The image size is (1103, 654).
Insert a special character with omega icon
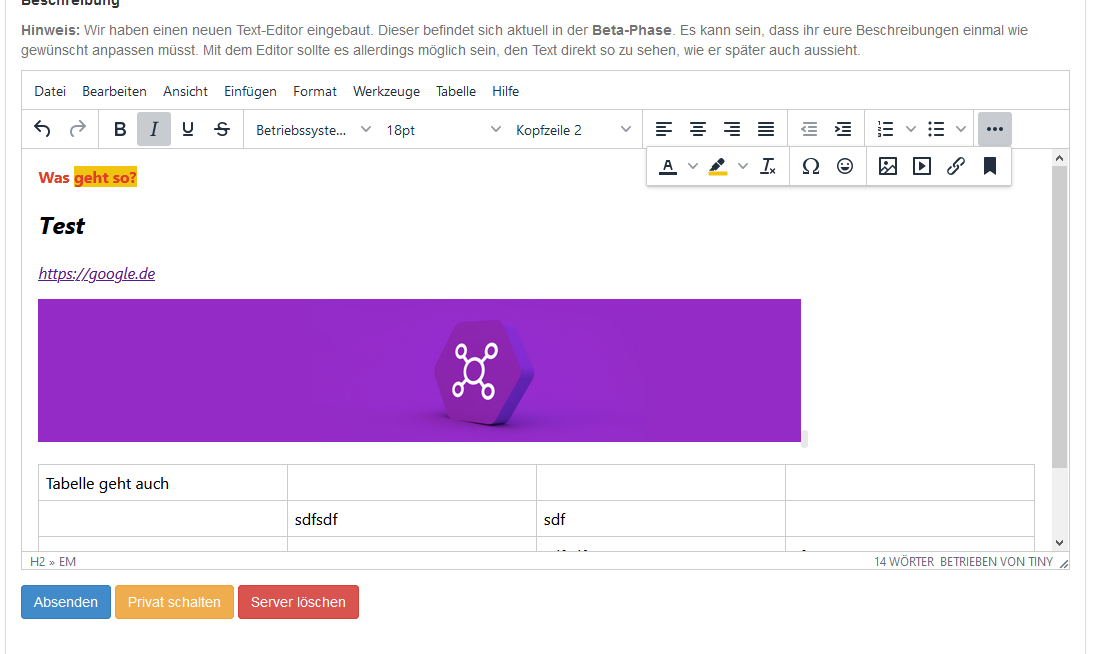810,167
